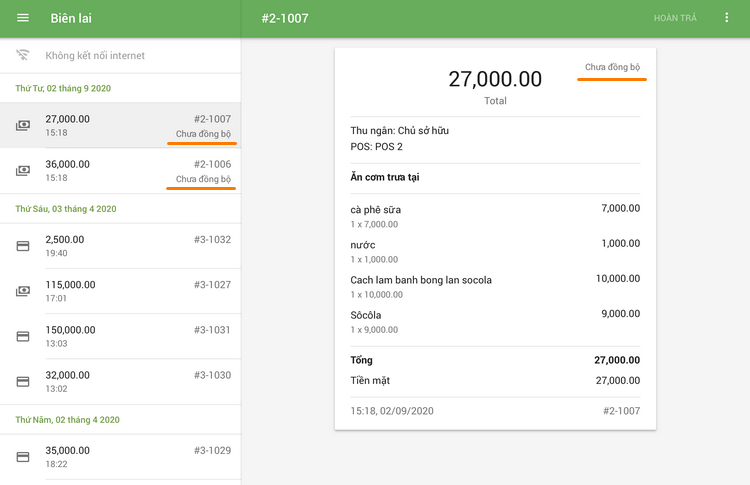750x485 pixels.
Task: Click cash icon on receipt #3-1027
Action: (23, 291)
